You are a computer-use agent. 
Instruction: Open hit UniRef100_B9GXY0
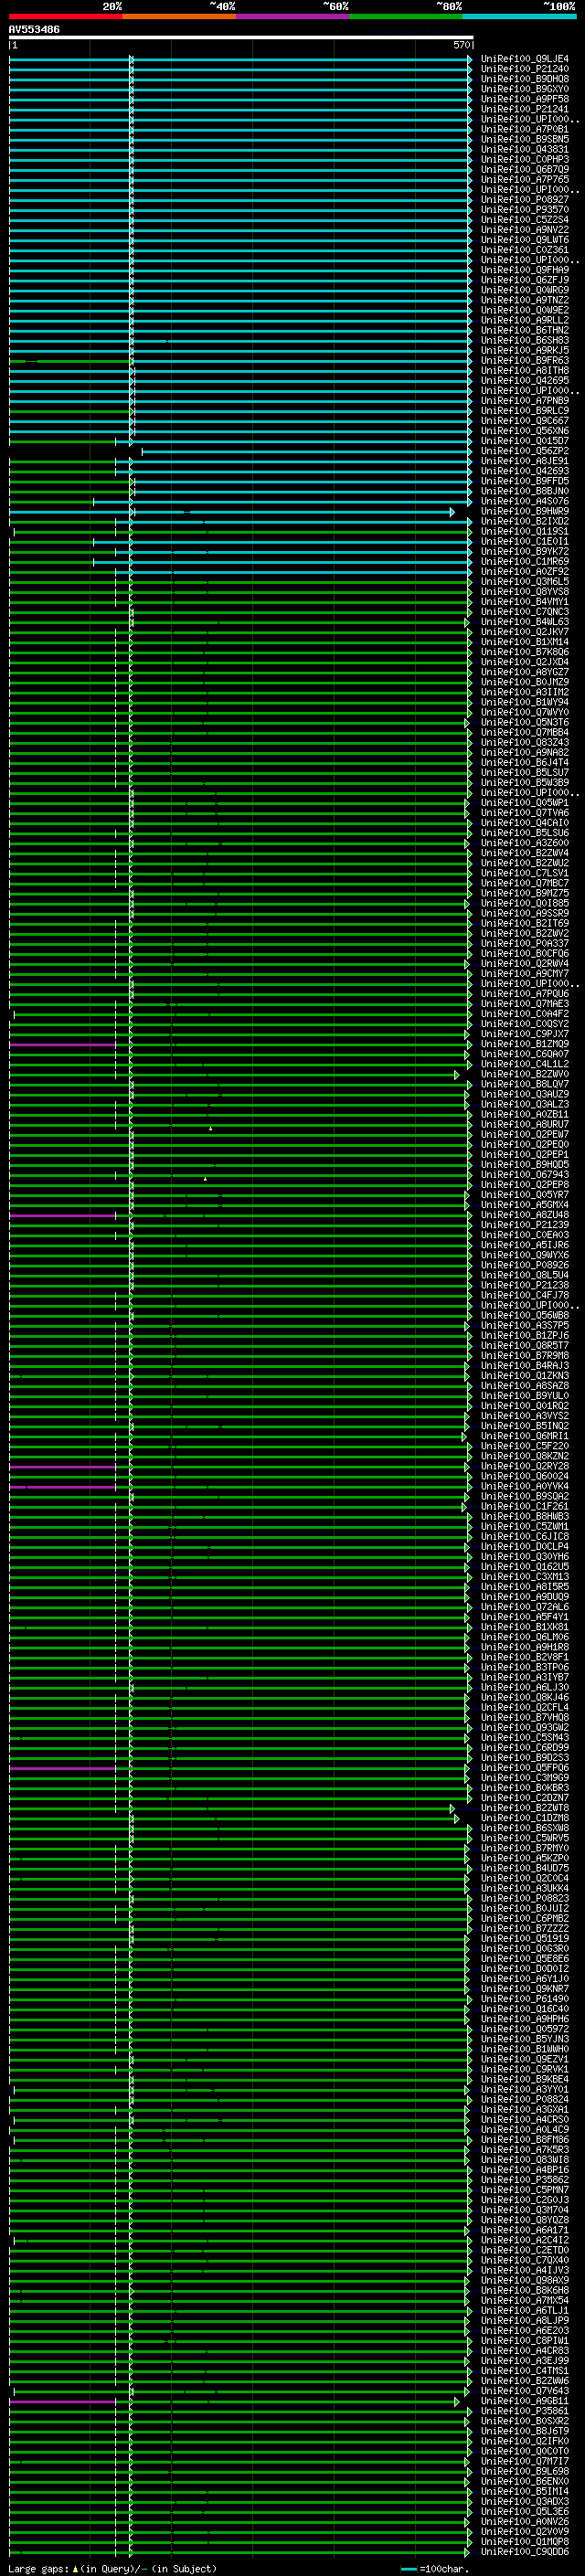click(525, 90)
